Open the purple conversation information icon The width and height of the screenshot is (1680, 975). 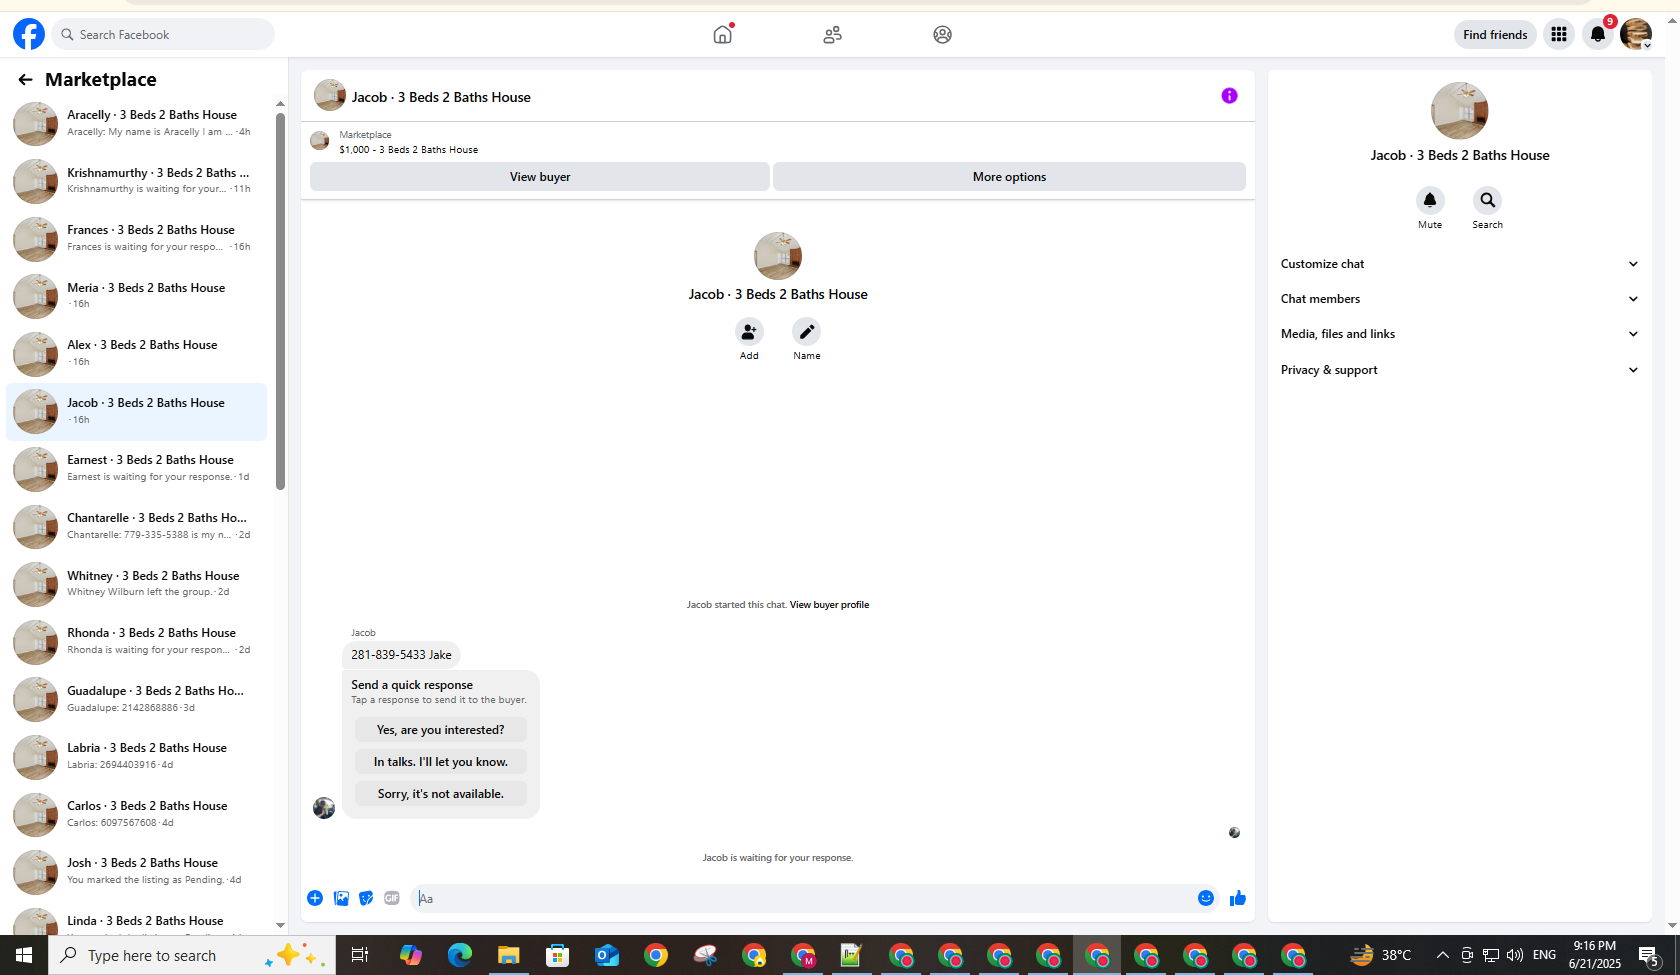click(1229, 96)
